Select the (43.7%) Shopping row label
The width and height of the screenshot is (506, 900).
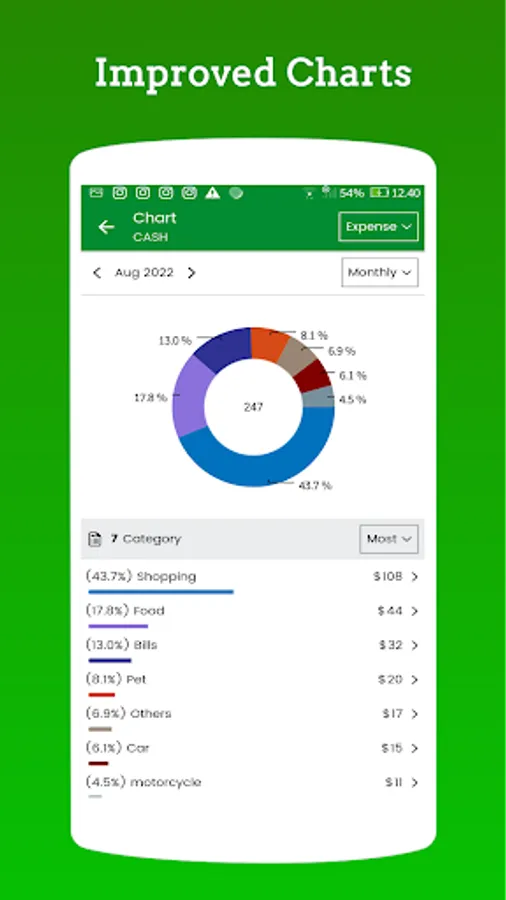pos(141,576)
